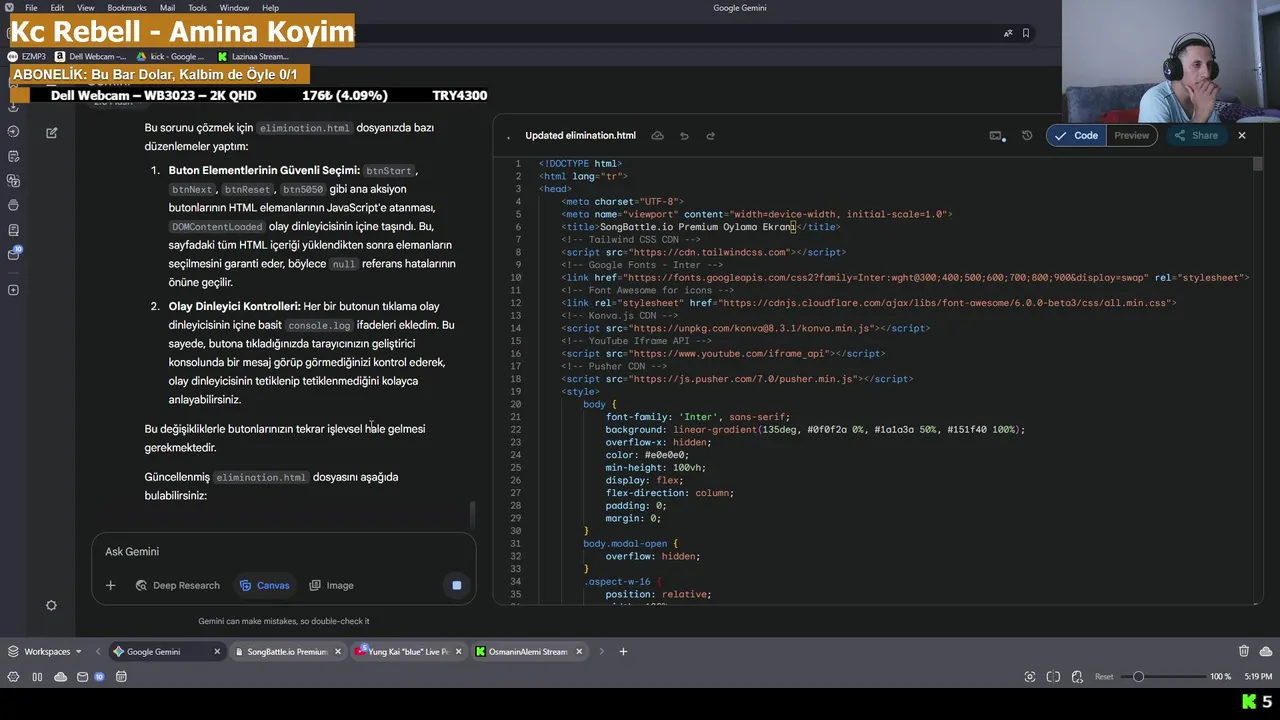Open sidebar settings gear
This screenshot has height=720, width=1280.
[x=52, y=605]
